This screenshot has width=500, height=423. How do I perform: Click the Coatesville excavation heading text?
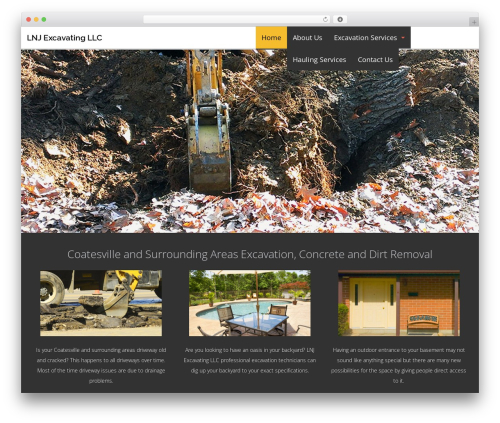point(250,254)
